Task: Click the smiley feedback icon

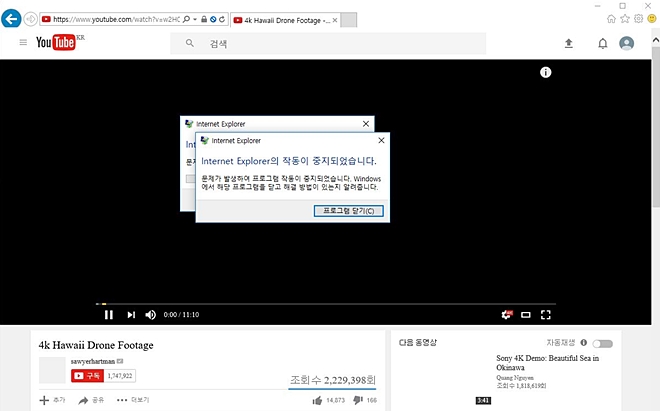Action: (652, 19)
